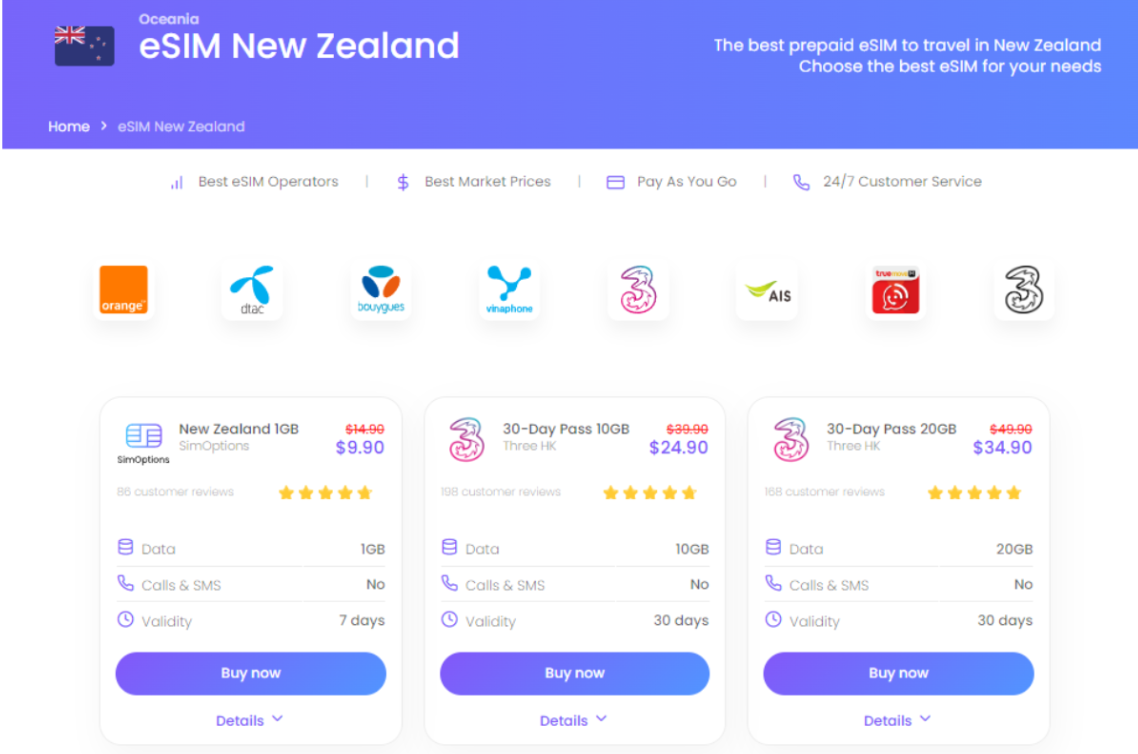Select the Vinaphone operator logo
1138x754 pixels.
click(x=509, y=290)
